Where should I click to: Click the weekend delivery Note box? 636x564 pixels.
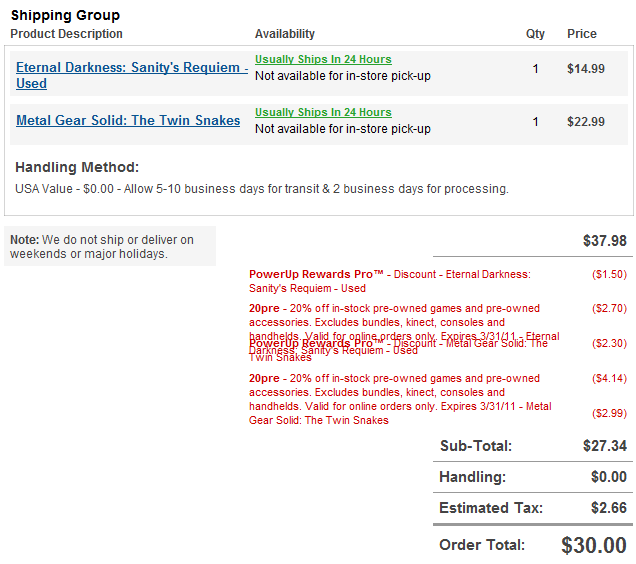110,246
